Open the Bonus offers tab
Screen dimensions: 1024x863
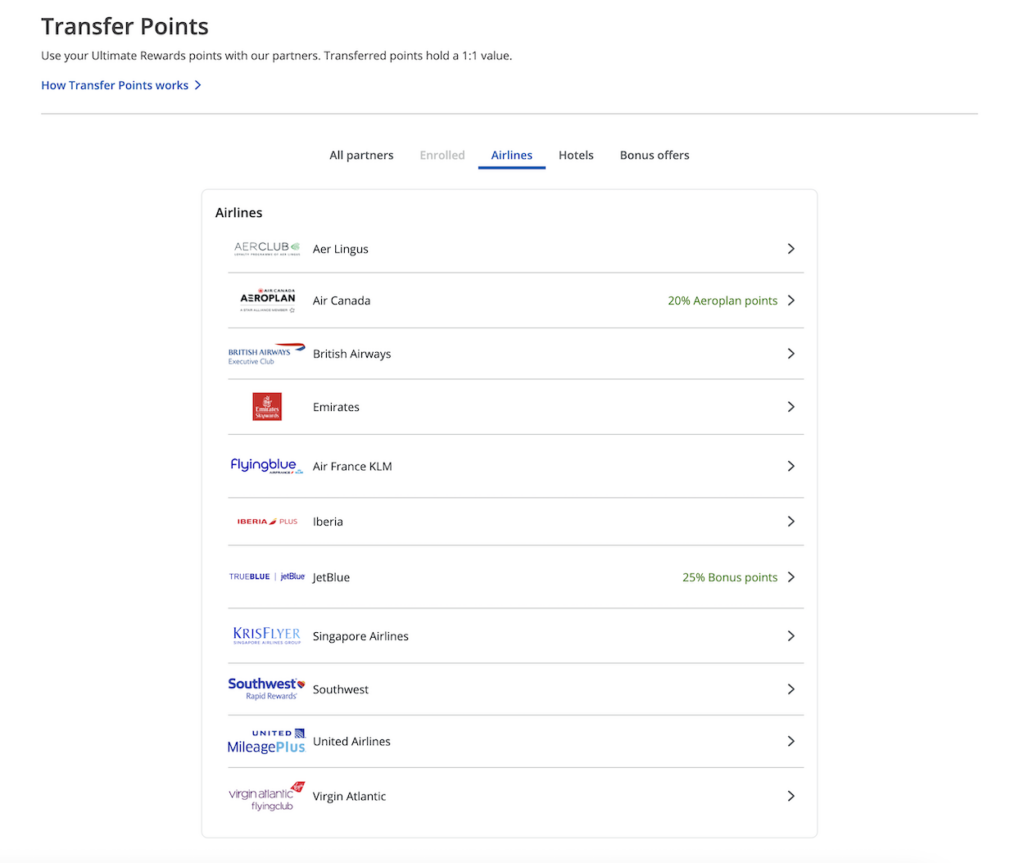(x=654, y=155)
